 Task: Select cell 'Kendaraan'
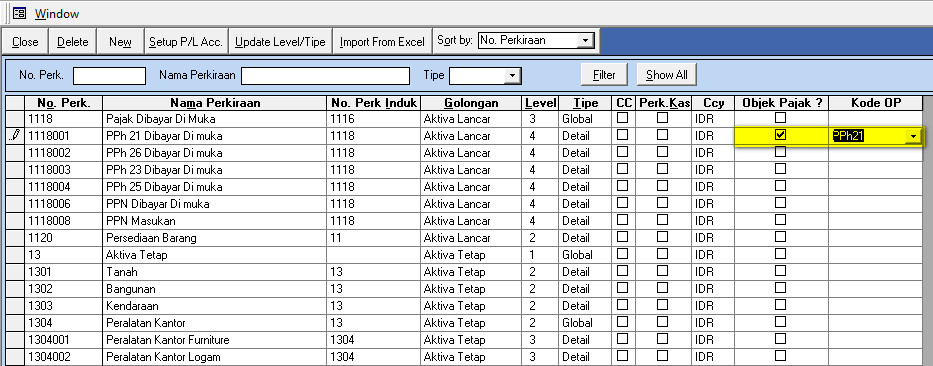215,306
